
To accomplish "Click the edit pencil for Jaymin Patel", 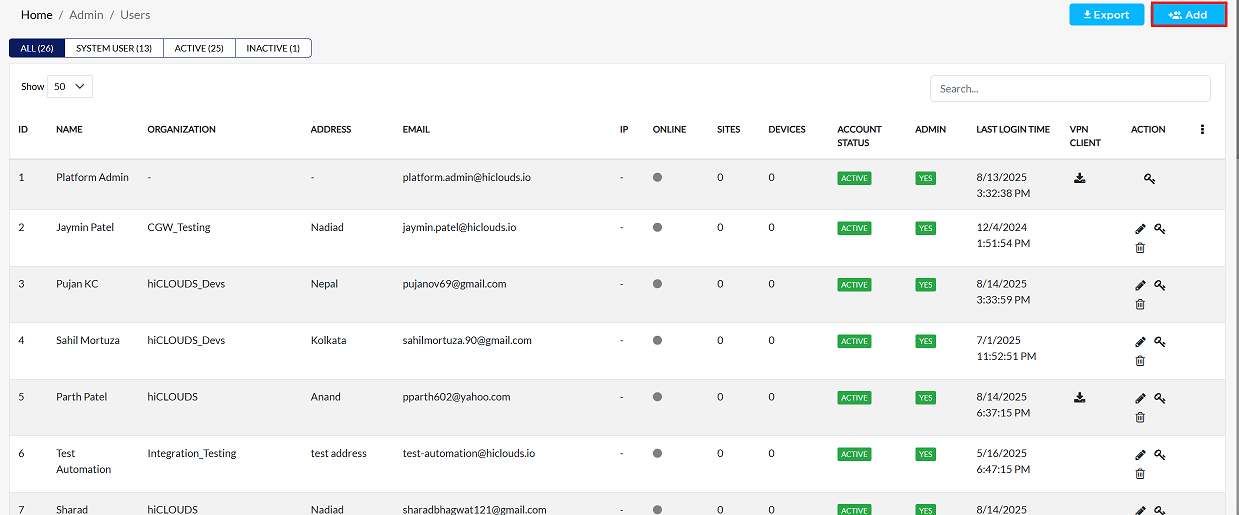I will click(1141, 229).
